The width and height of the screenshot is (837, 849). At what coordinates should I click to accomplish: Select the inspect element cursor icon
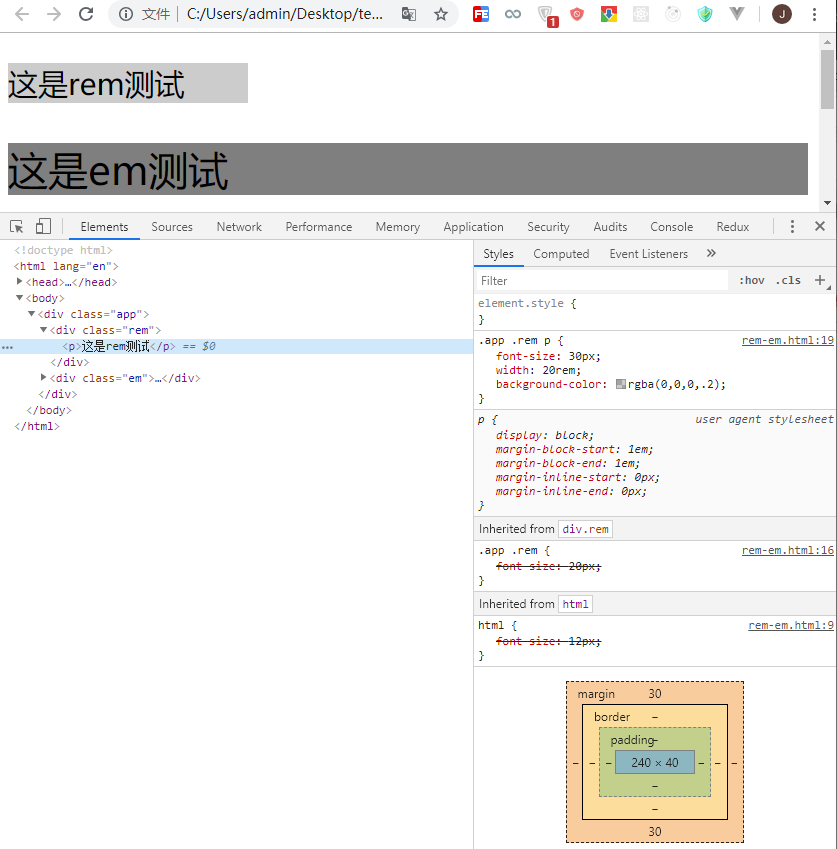(16, 226)
